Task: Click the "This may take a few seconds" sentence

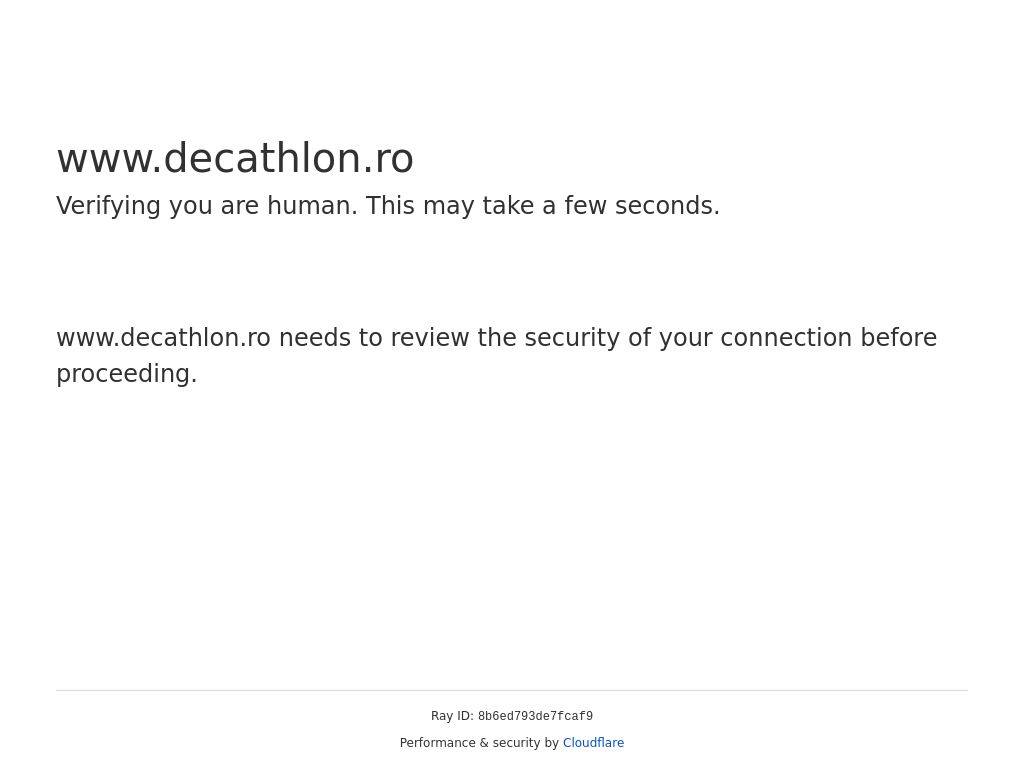Action: [542, 206]
